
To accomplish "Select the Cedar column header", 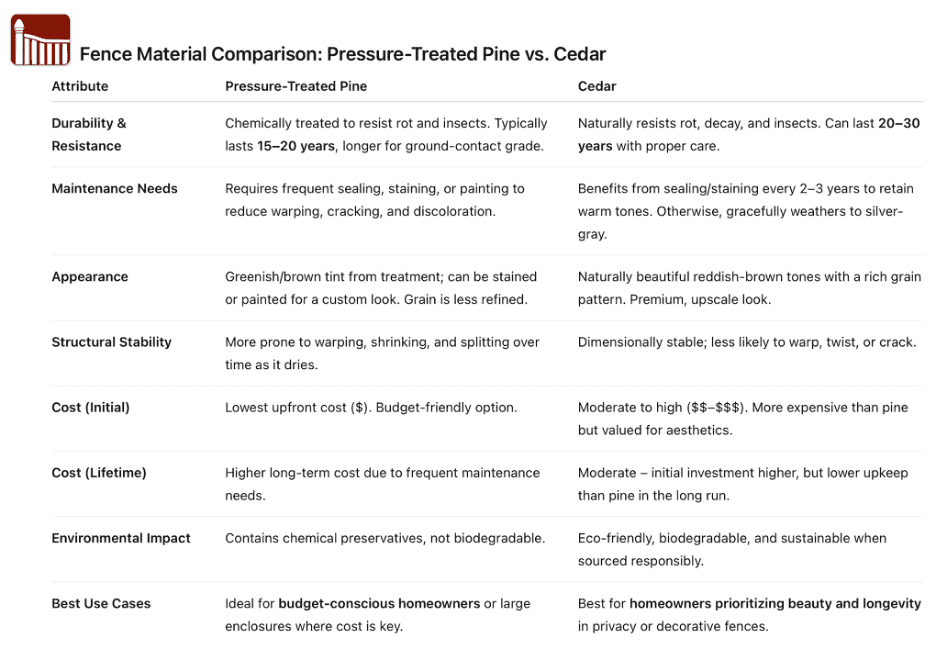I will point(597,86).
